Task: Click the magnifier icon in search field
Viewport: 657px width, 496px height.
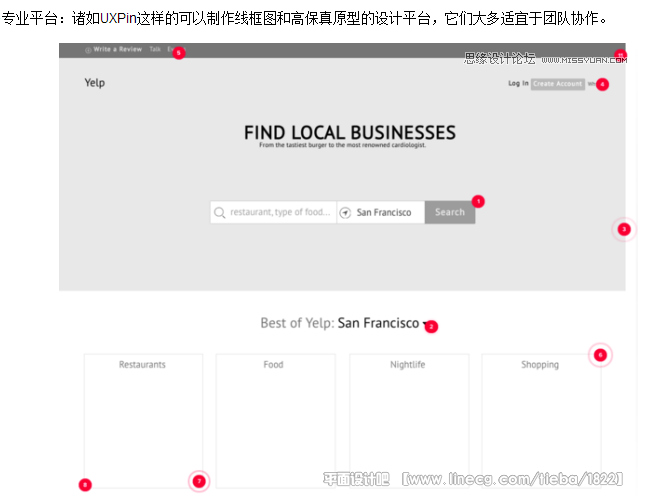Action: point(220,212)
